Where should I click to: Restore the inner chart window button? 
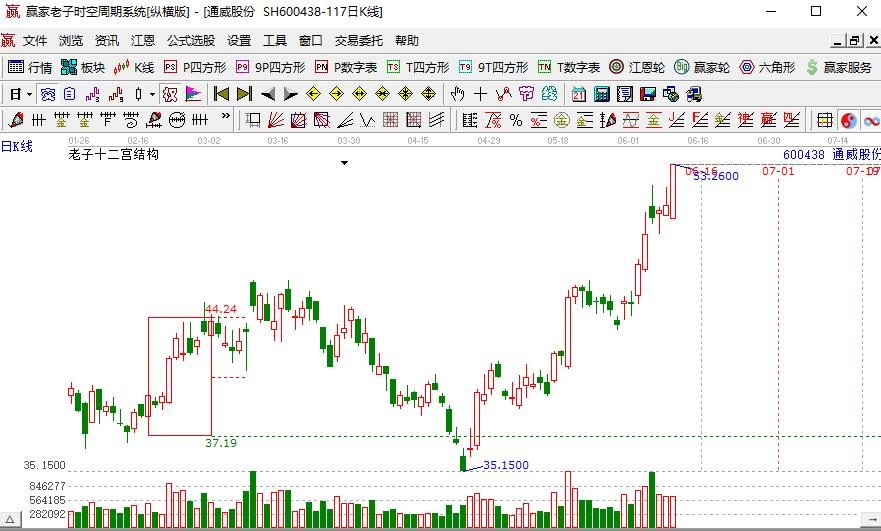click(855, 40)
